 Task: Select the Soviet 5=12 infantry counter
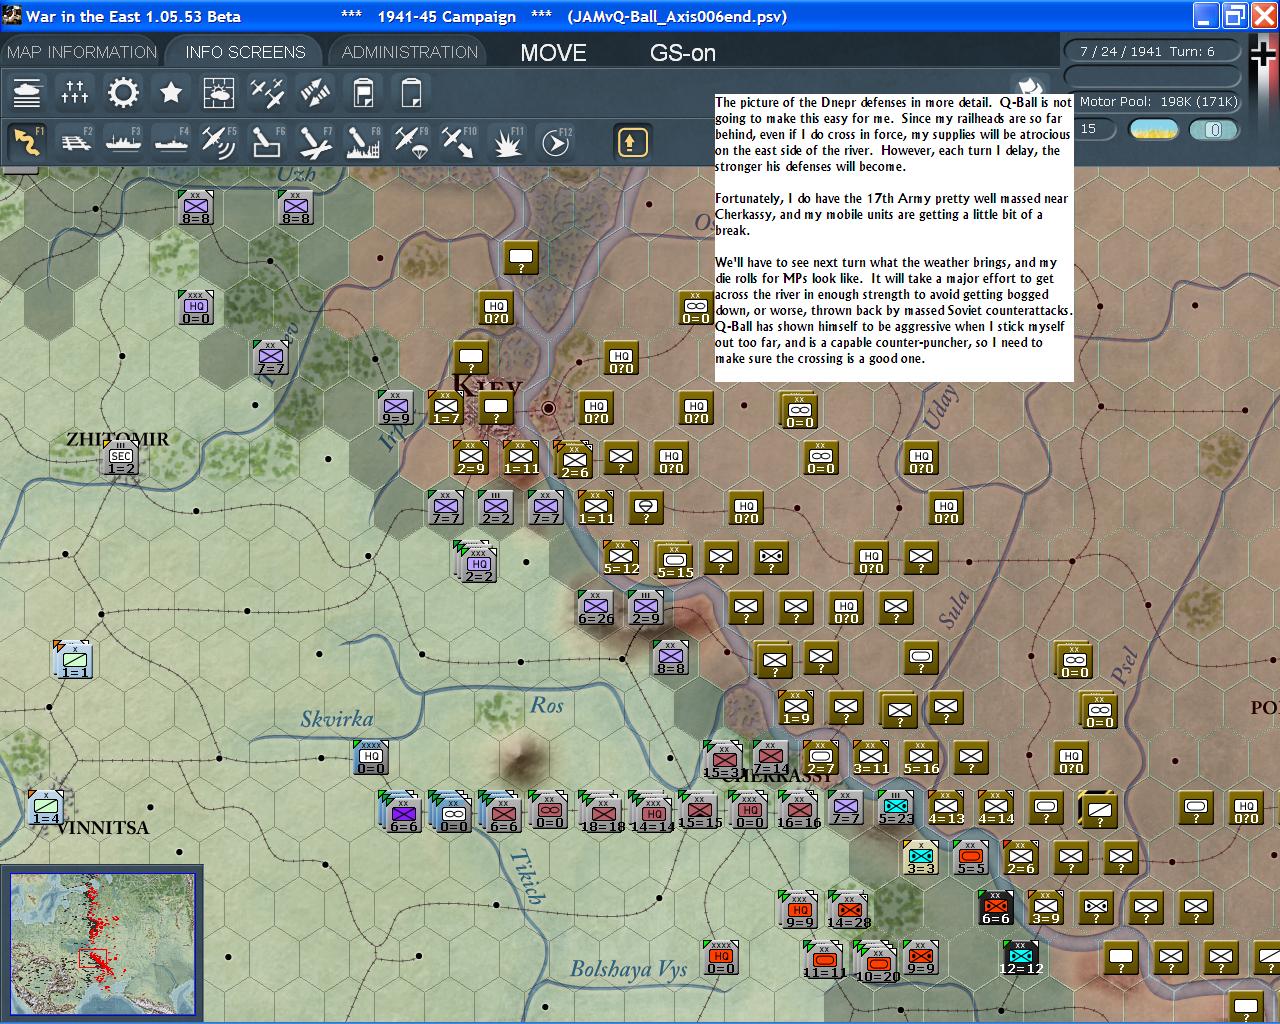621,559
